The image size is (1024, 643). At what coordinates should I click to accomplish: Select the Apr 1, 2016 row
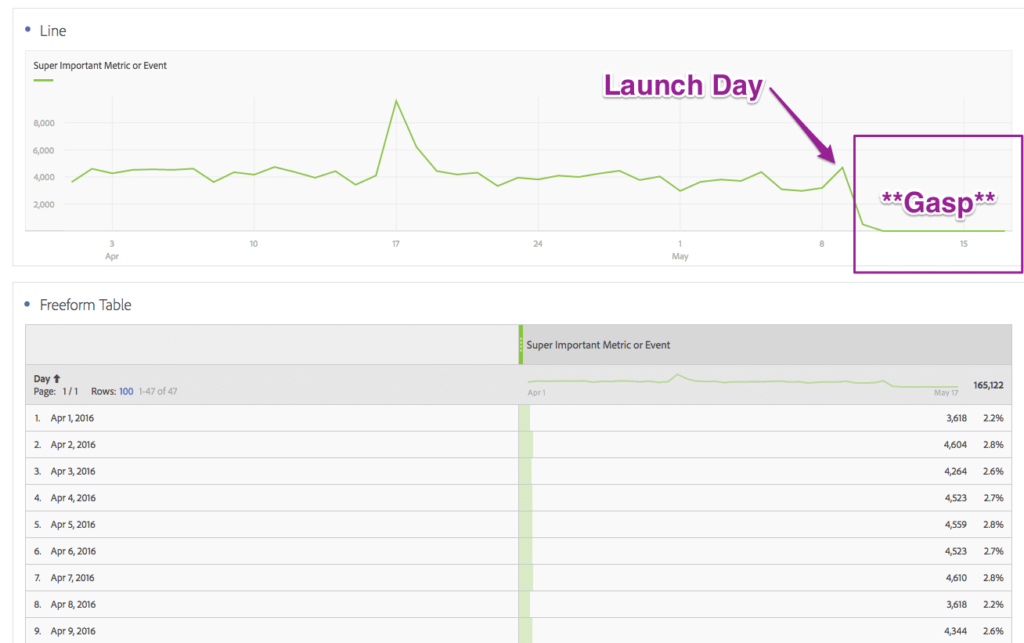[73, 418]
